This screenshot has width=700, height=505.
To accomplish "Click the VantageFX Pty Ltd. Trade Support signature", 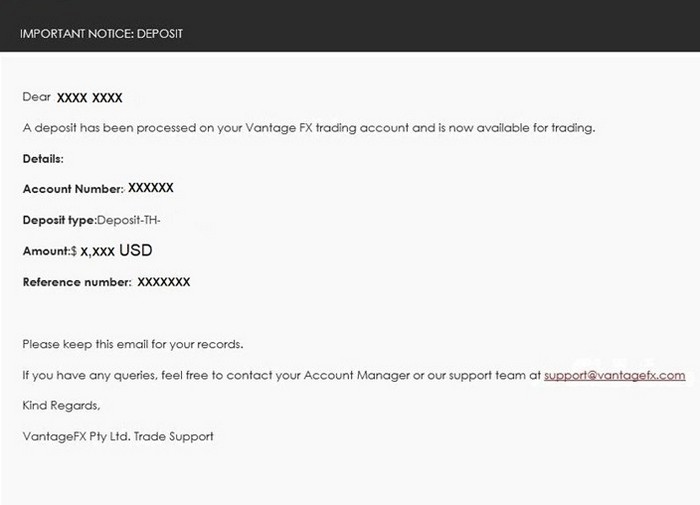I will click(118, 436).
